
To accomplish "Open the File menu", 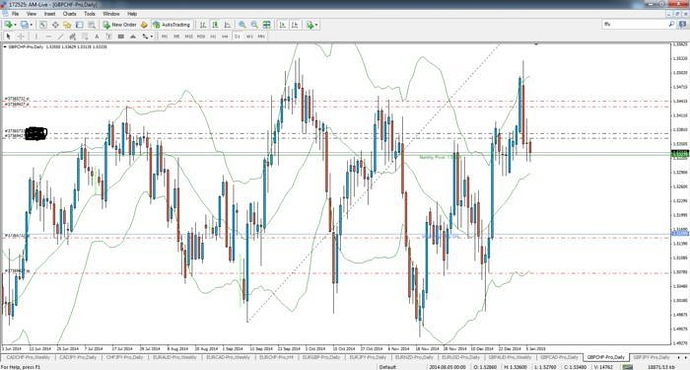I will pos(15,14).
